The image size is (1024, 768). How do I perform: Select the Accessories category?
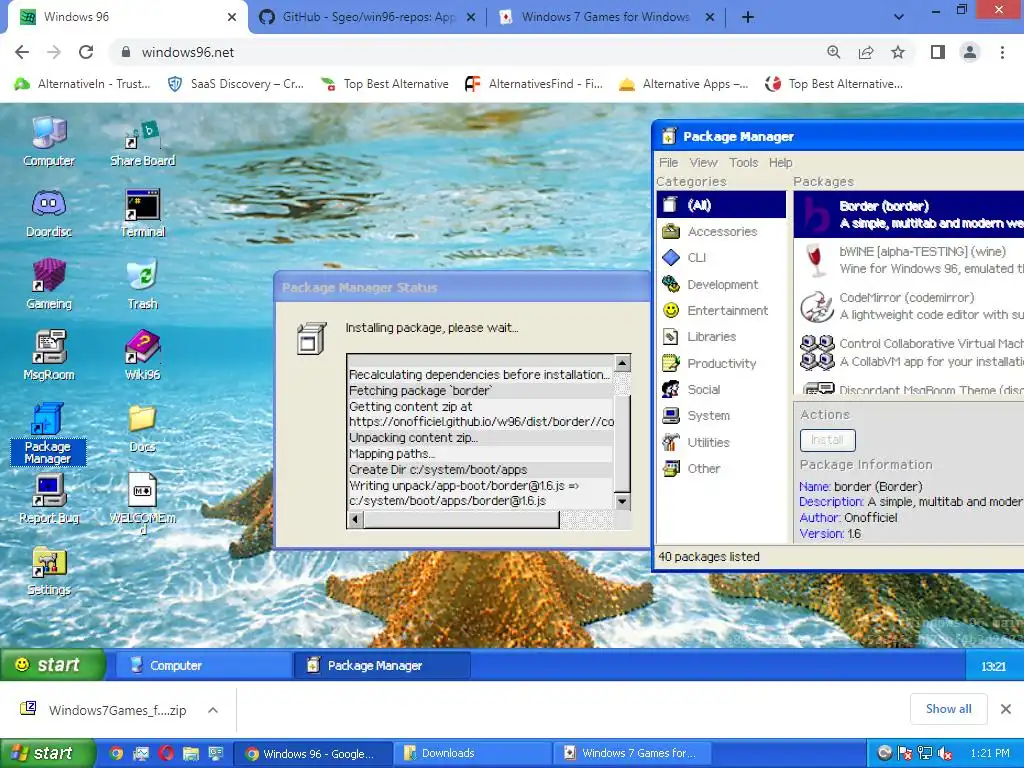(x=722, y=231)
